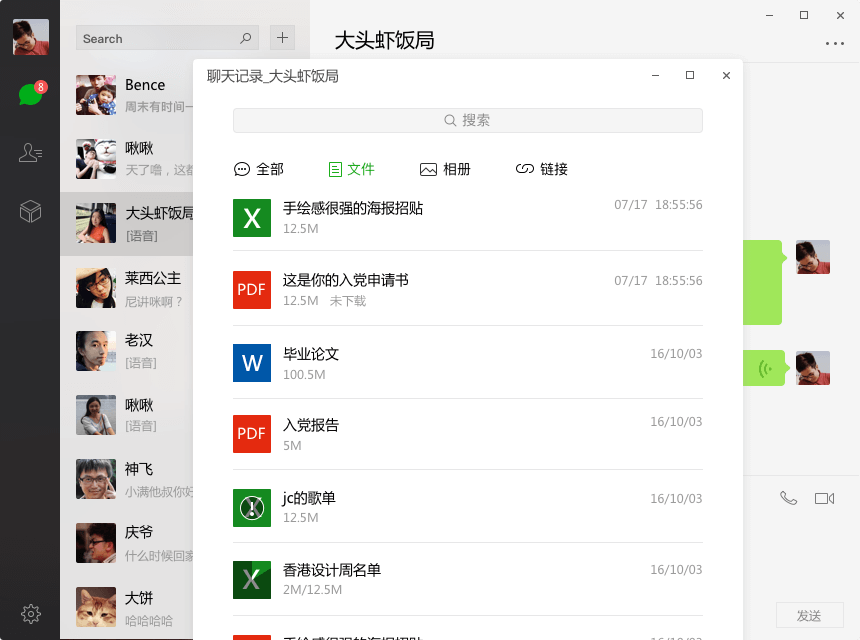Open the favorites cube icon in sidebar
Viewport: 860px width, 640px height.
(x=30, y=211)
